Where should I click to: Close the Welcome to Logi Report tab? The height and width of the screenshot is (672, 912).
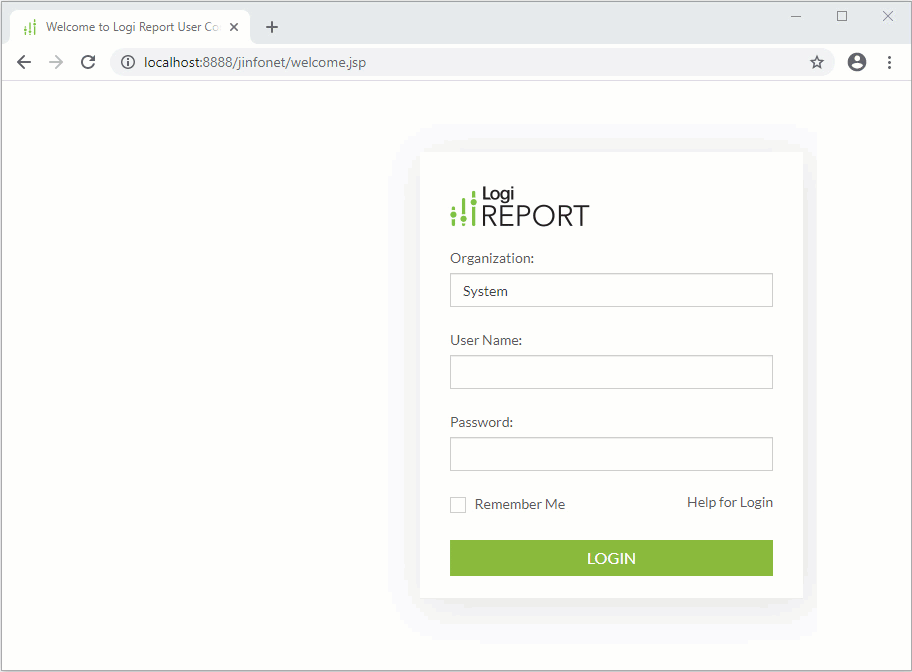[x=234, y=27]
